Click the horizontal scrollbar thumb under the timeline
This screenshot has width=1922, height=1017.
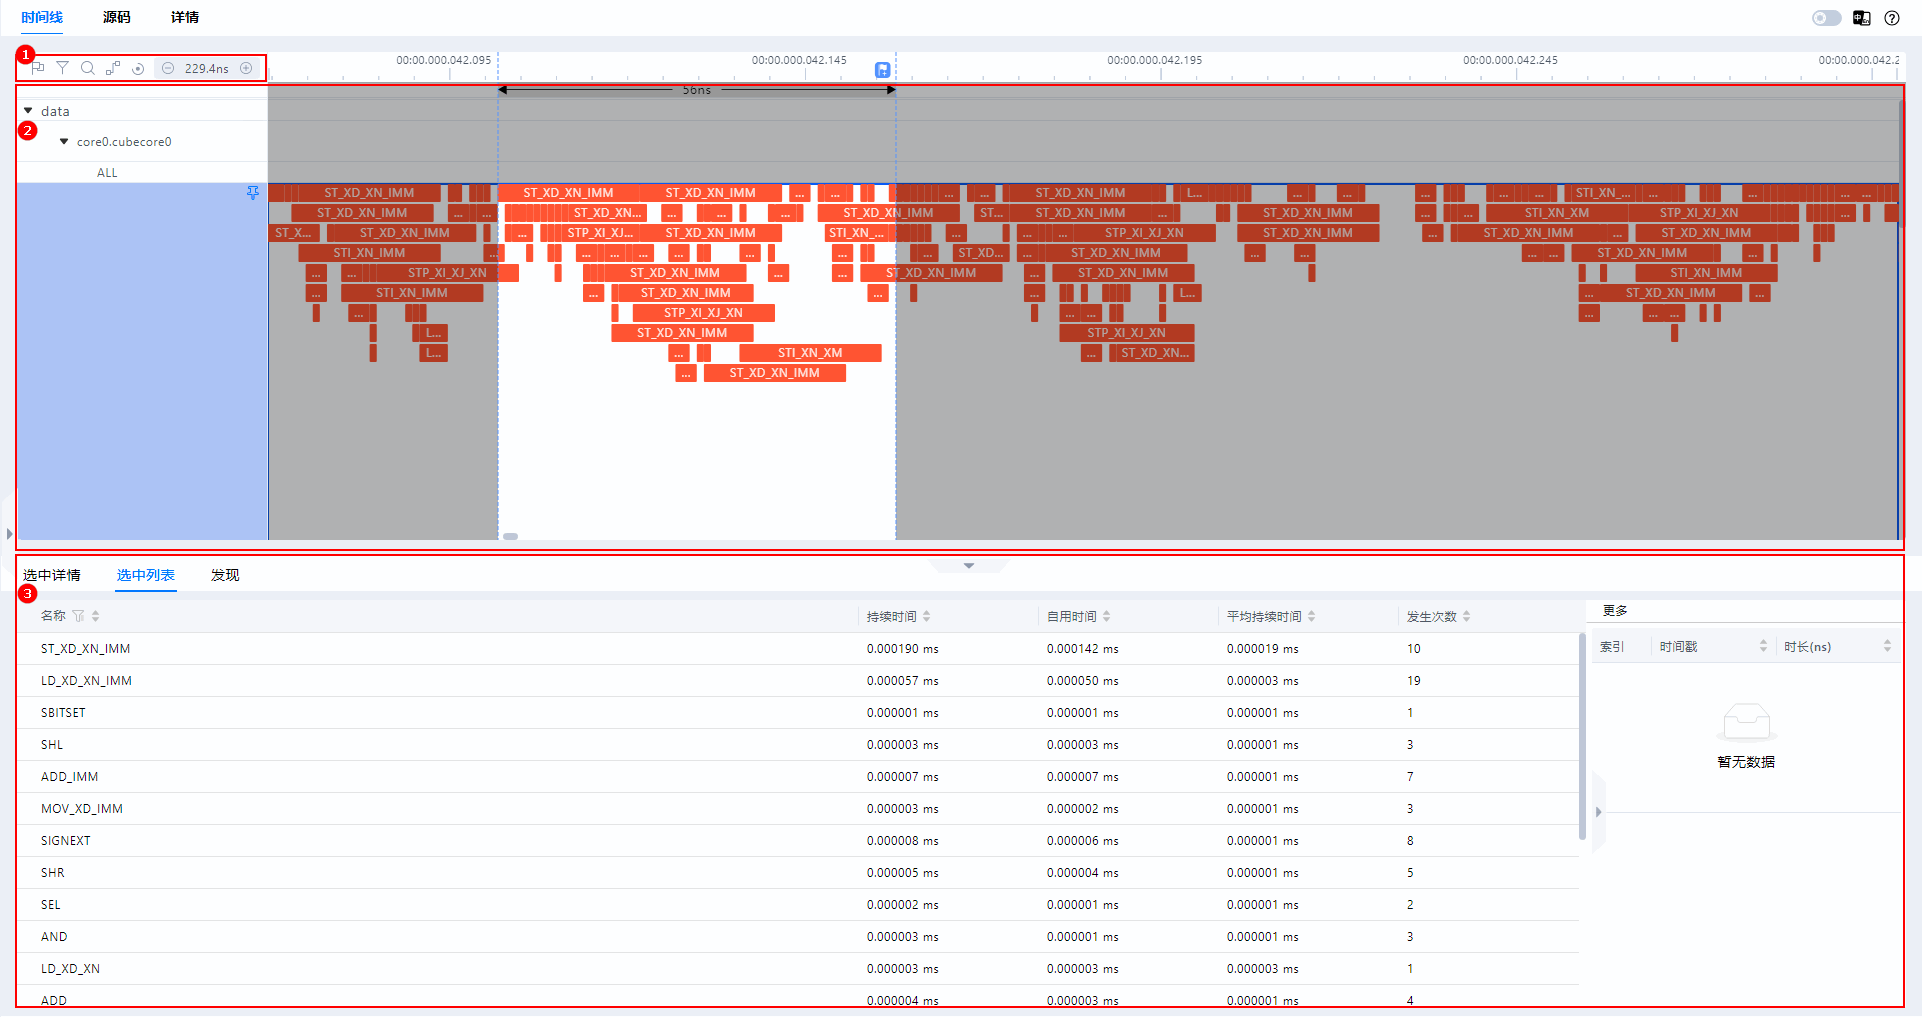[x=510, y=537]
